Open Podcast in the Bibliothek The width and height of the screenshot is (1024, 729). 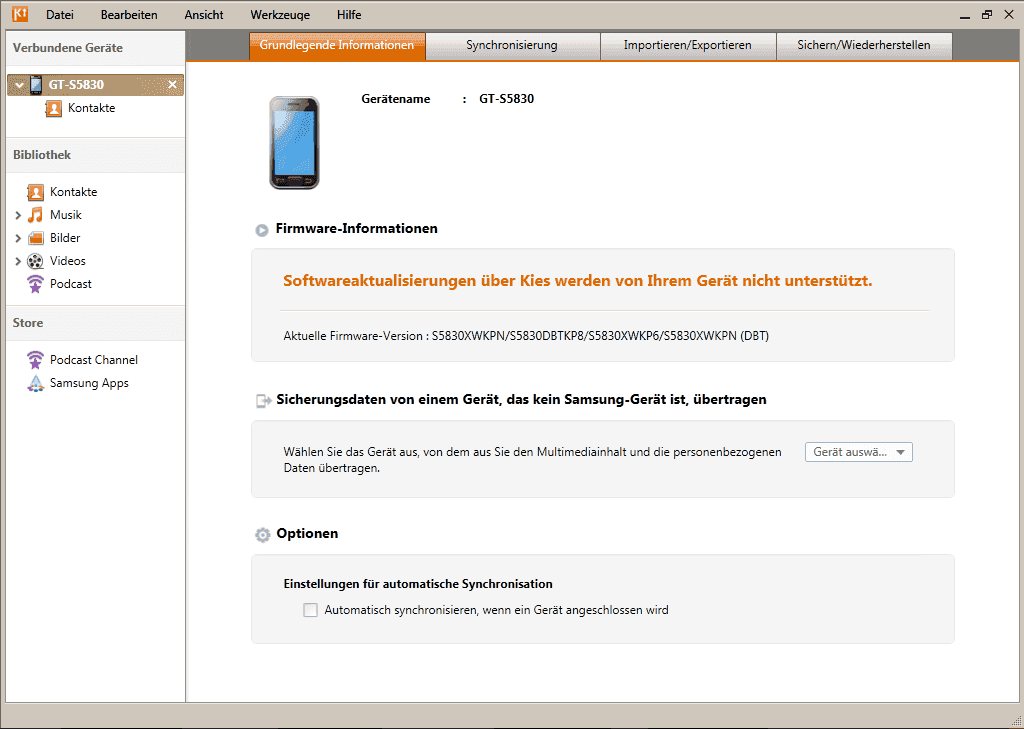tap(71, 284)
